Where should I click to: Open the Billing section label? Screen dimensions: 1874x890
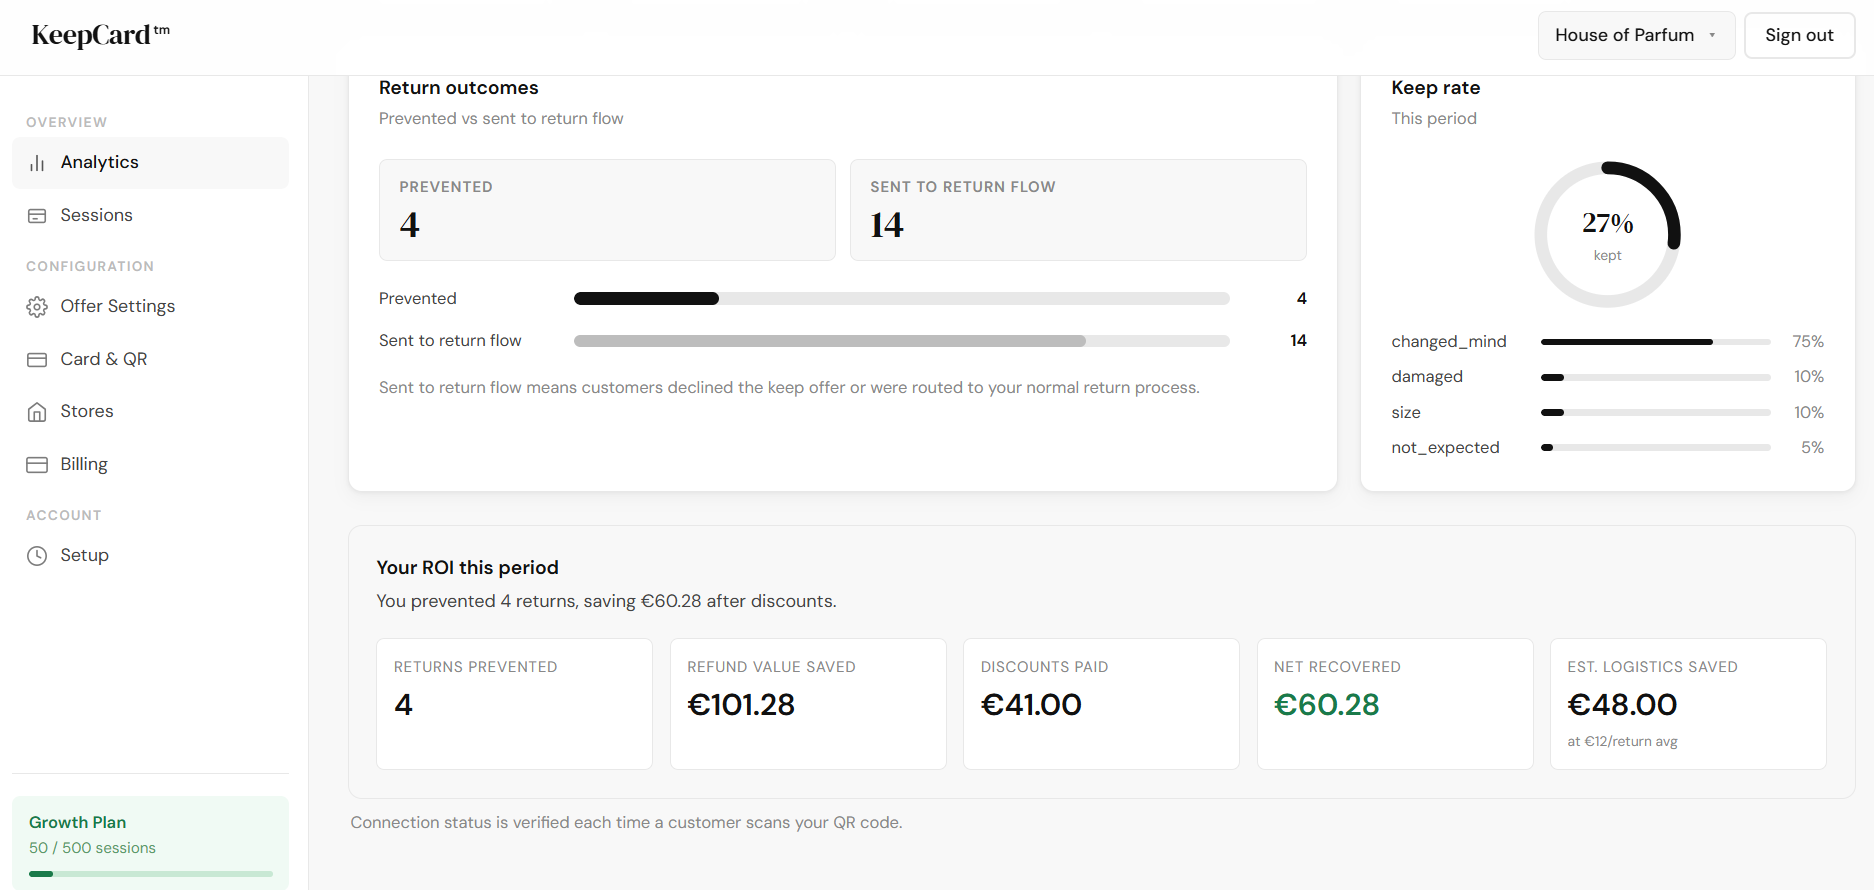[x=84, y=464]
